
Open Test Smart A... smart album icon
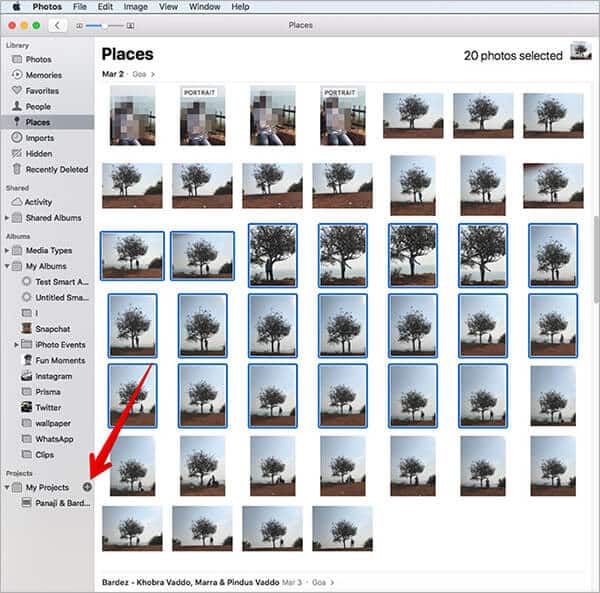(26, 282)
